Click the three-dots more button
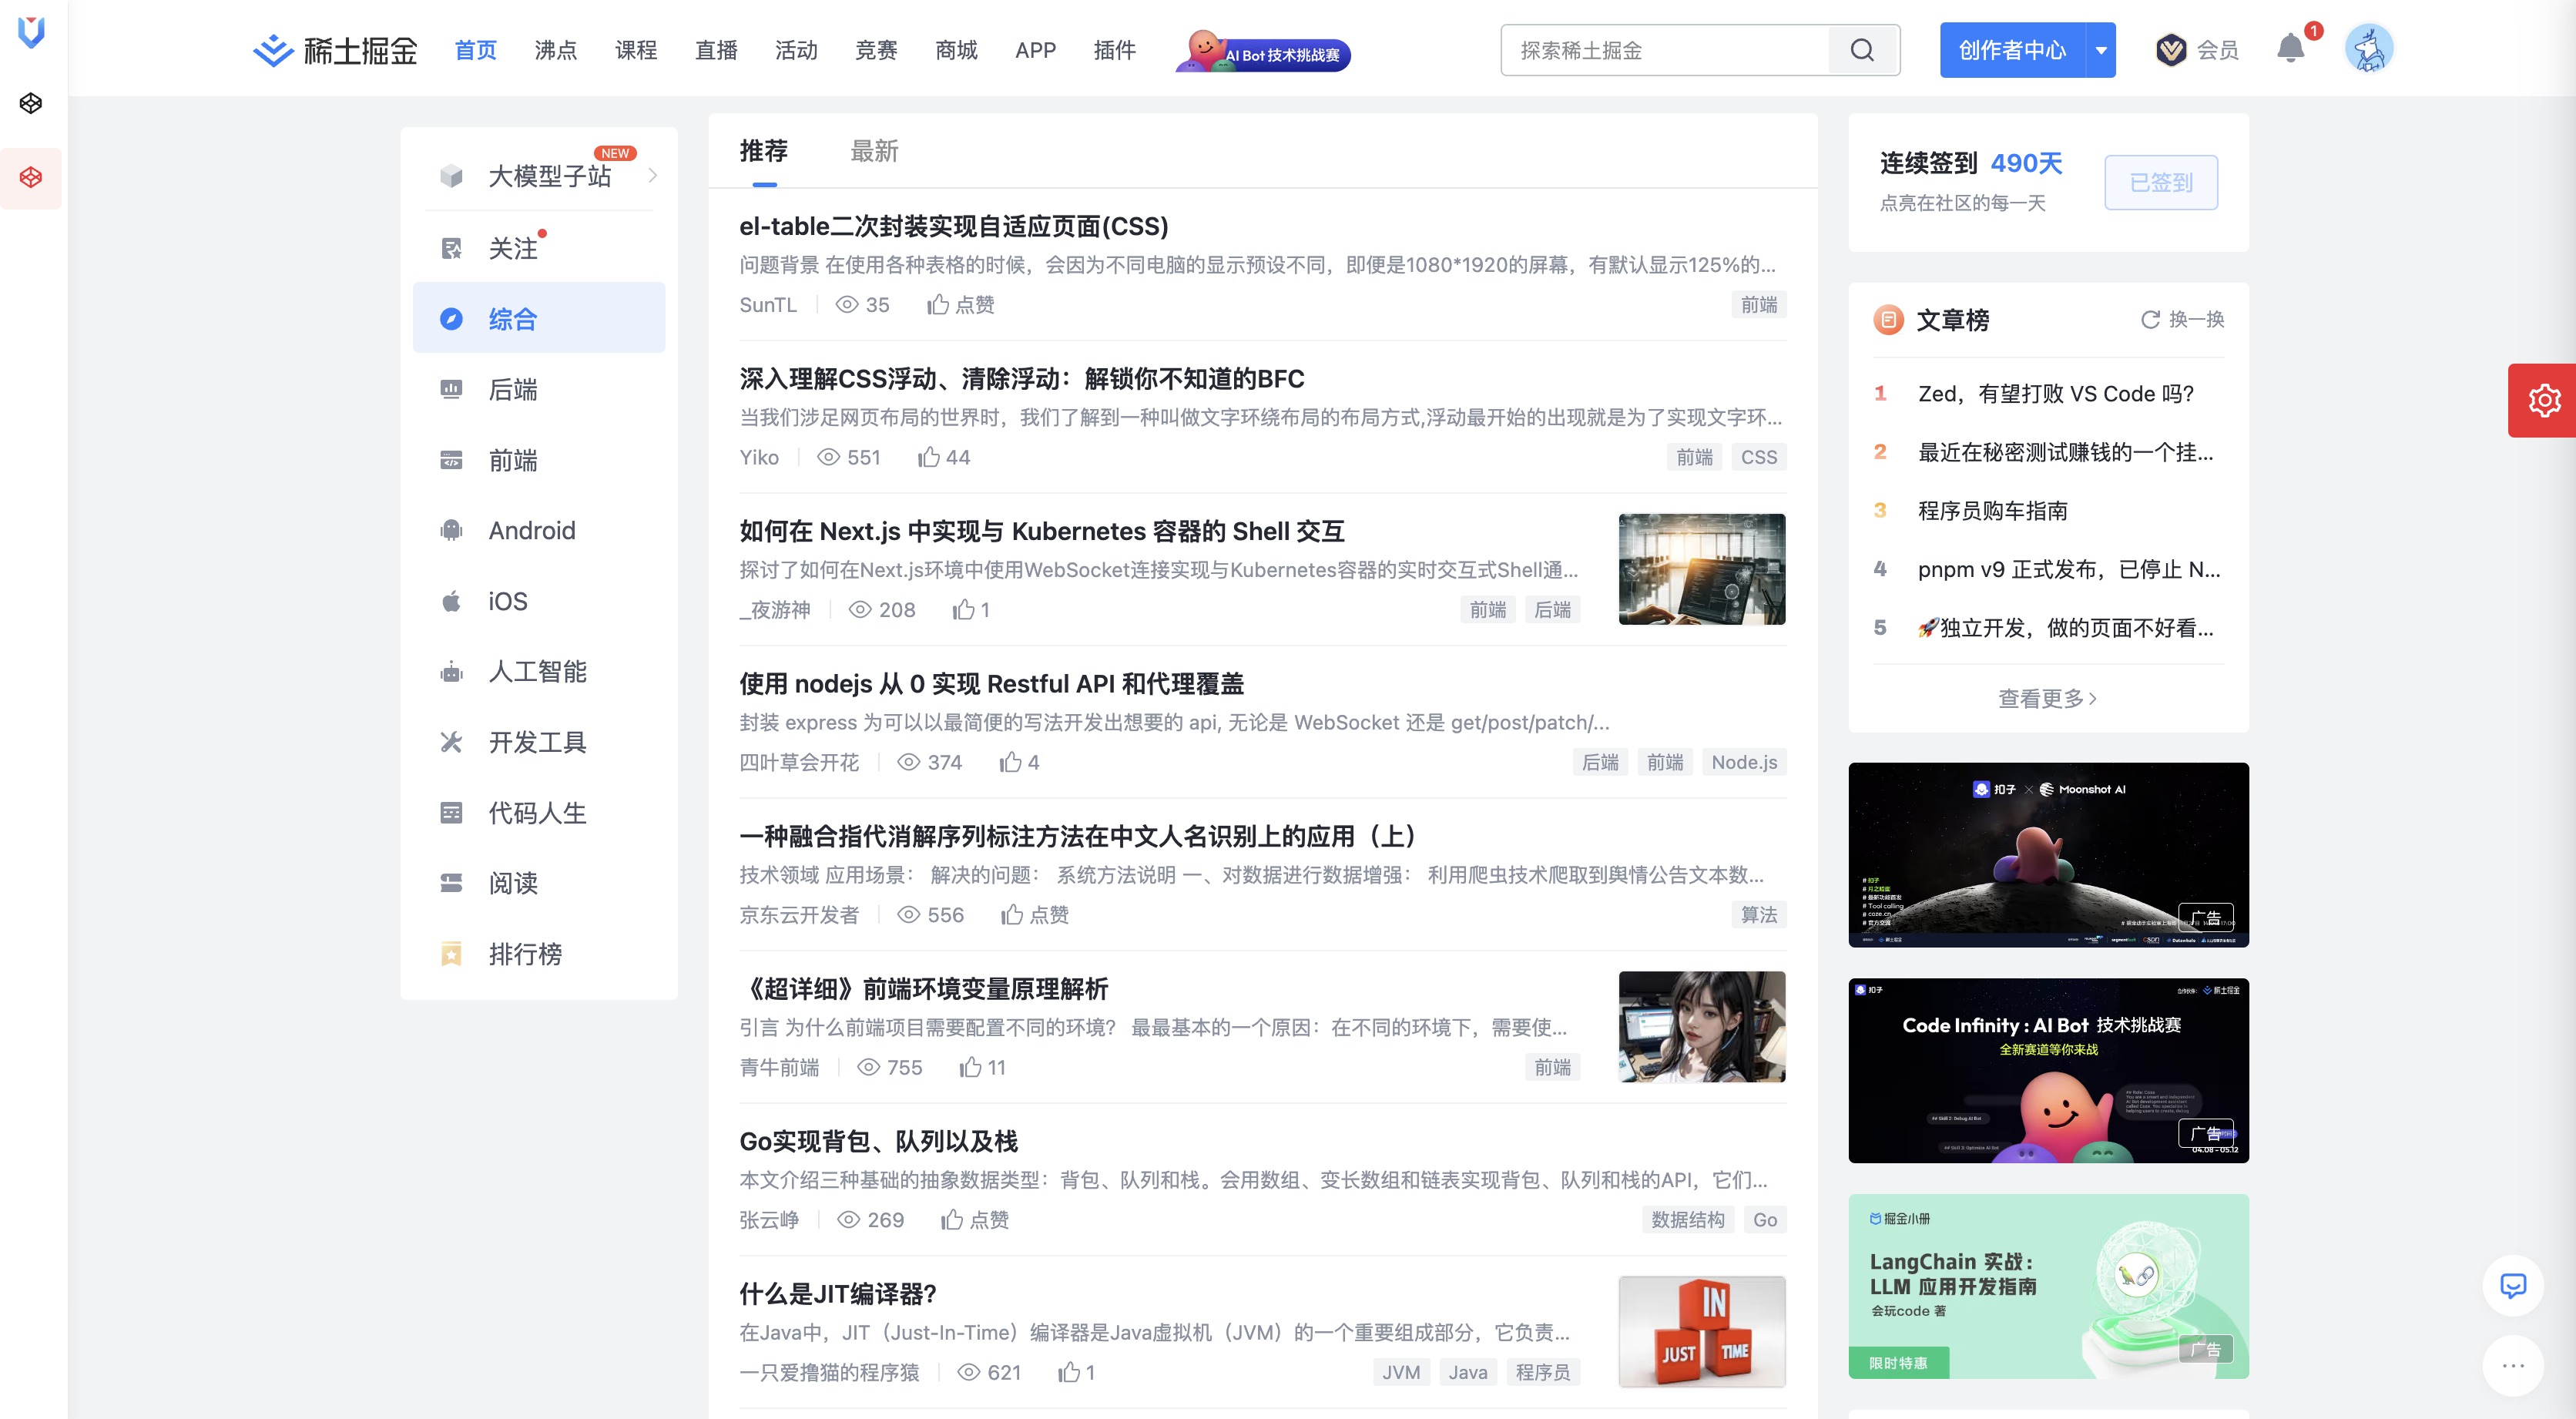The image size is (2576, 1419). pyautogui.click(x=2513, y=1366)
